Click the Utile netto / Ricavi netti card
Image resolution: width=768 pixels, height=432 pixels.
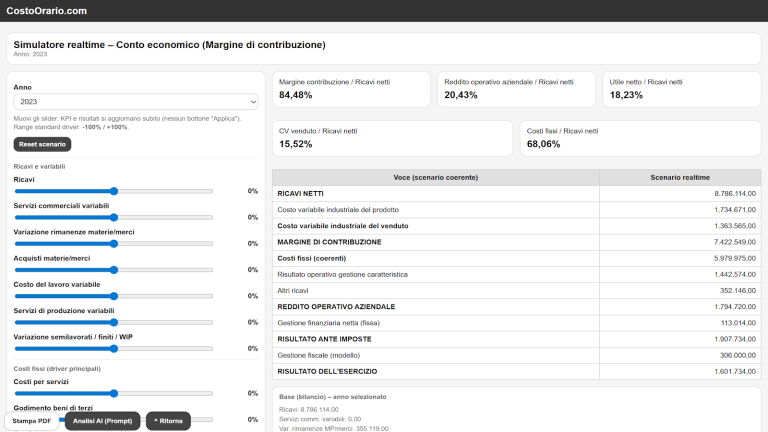coord(680,89)
